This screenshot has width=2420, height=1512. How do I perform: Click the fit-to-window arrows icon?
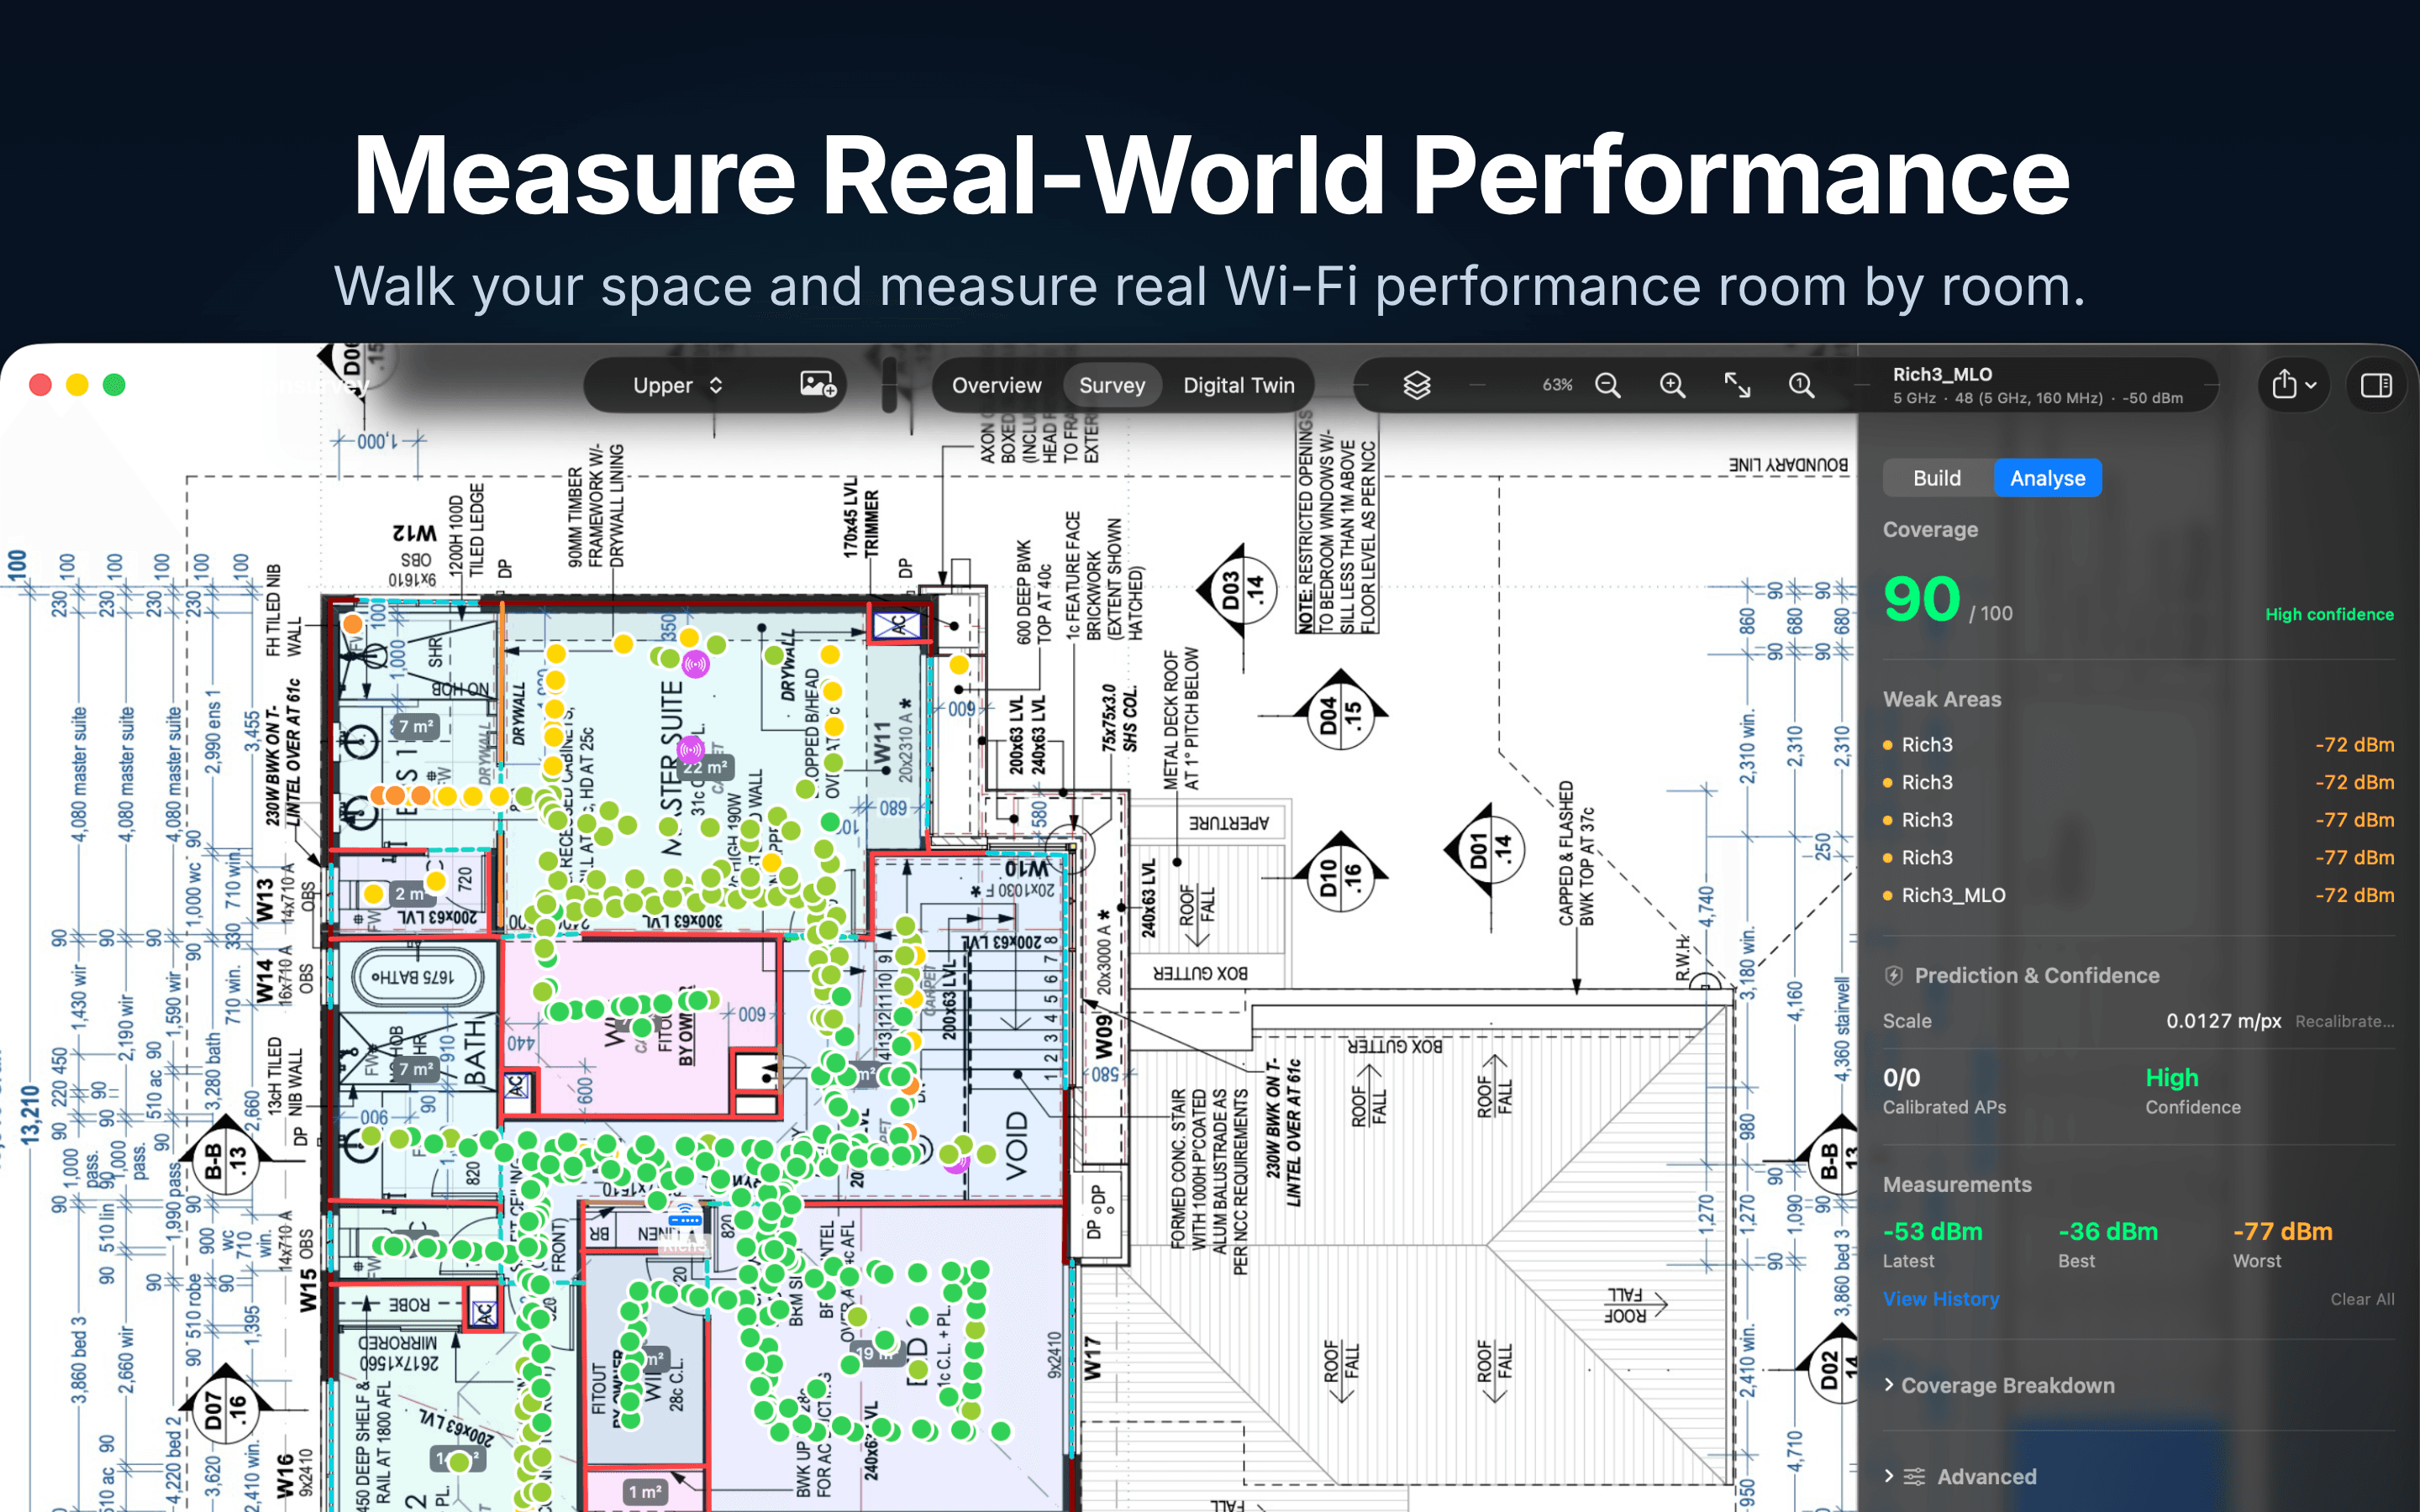pyautogui.click(x=1737, y=385)
